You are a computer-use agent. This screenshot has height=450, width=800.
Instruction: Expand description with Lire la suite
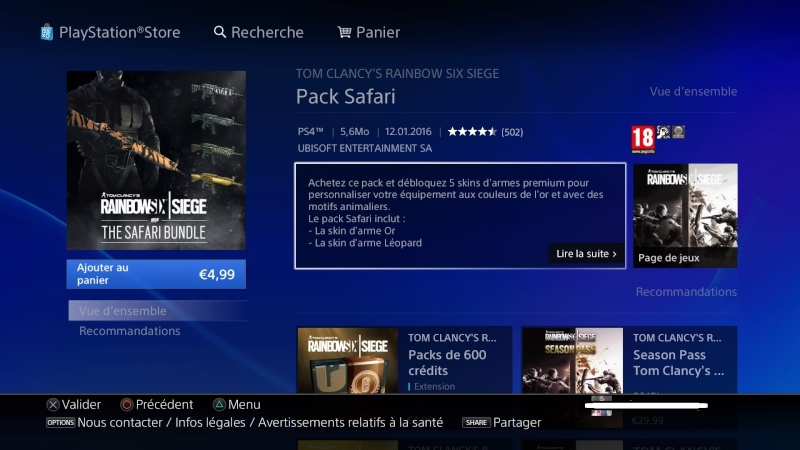[x=586, y=254]
